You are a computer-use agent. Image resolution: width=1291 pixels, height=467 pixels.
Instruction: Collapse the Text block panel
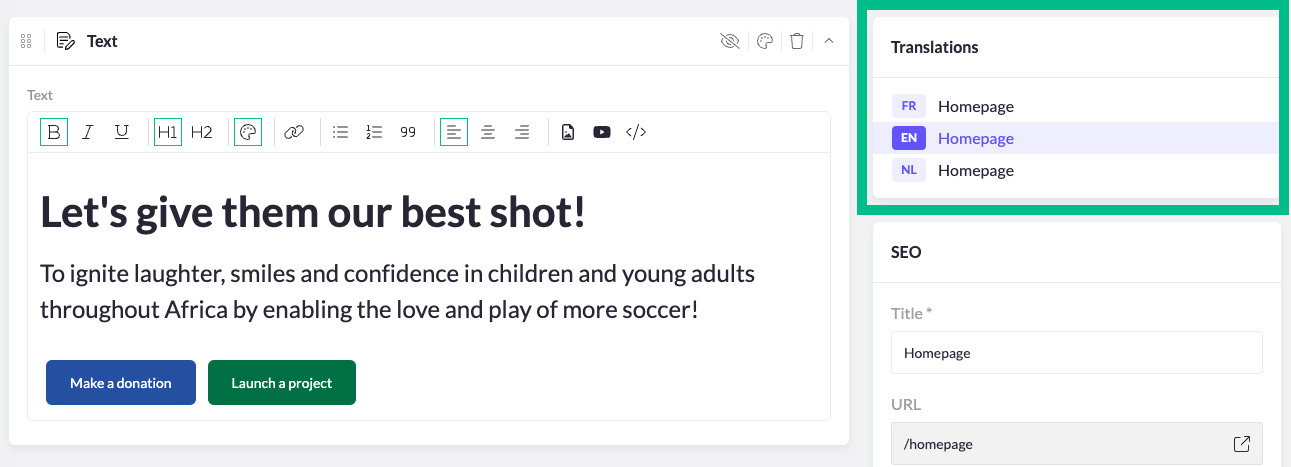coord(828,41)
